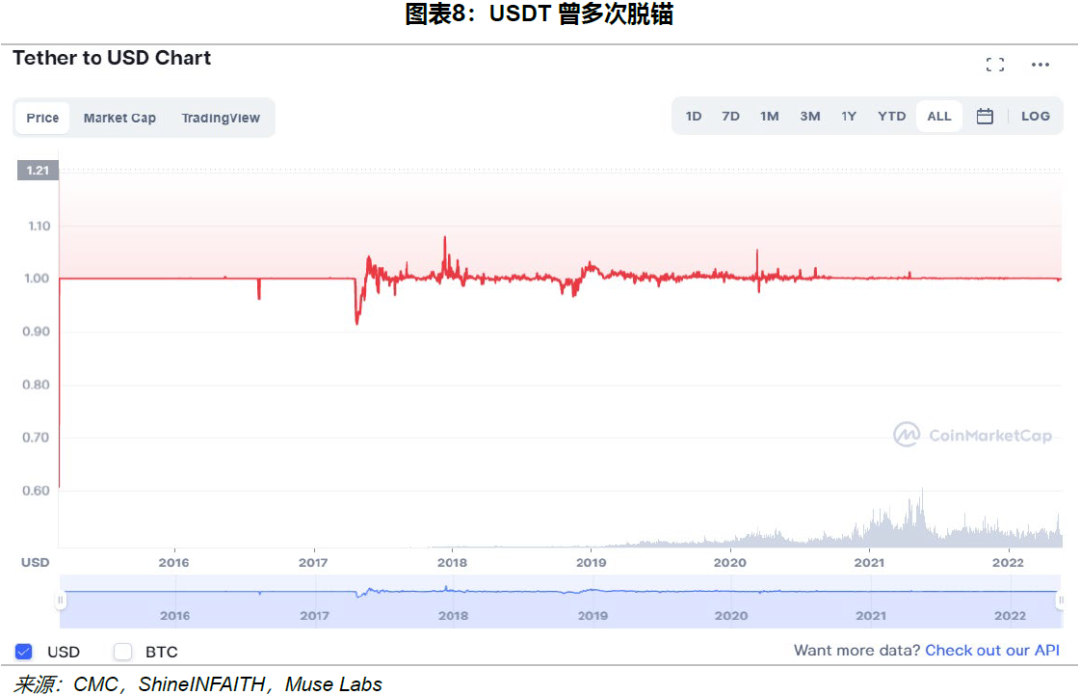Set time range to 1M

pyautogui.click(x=769, y=116)
